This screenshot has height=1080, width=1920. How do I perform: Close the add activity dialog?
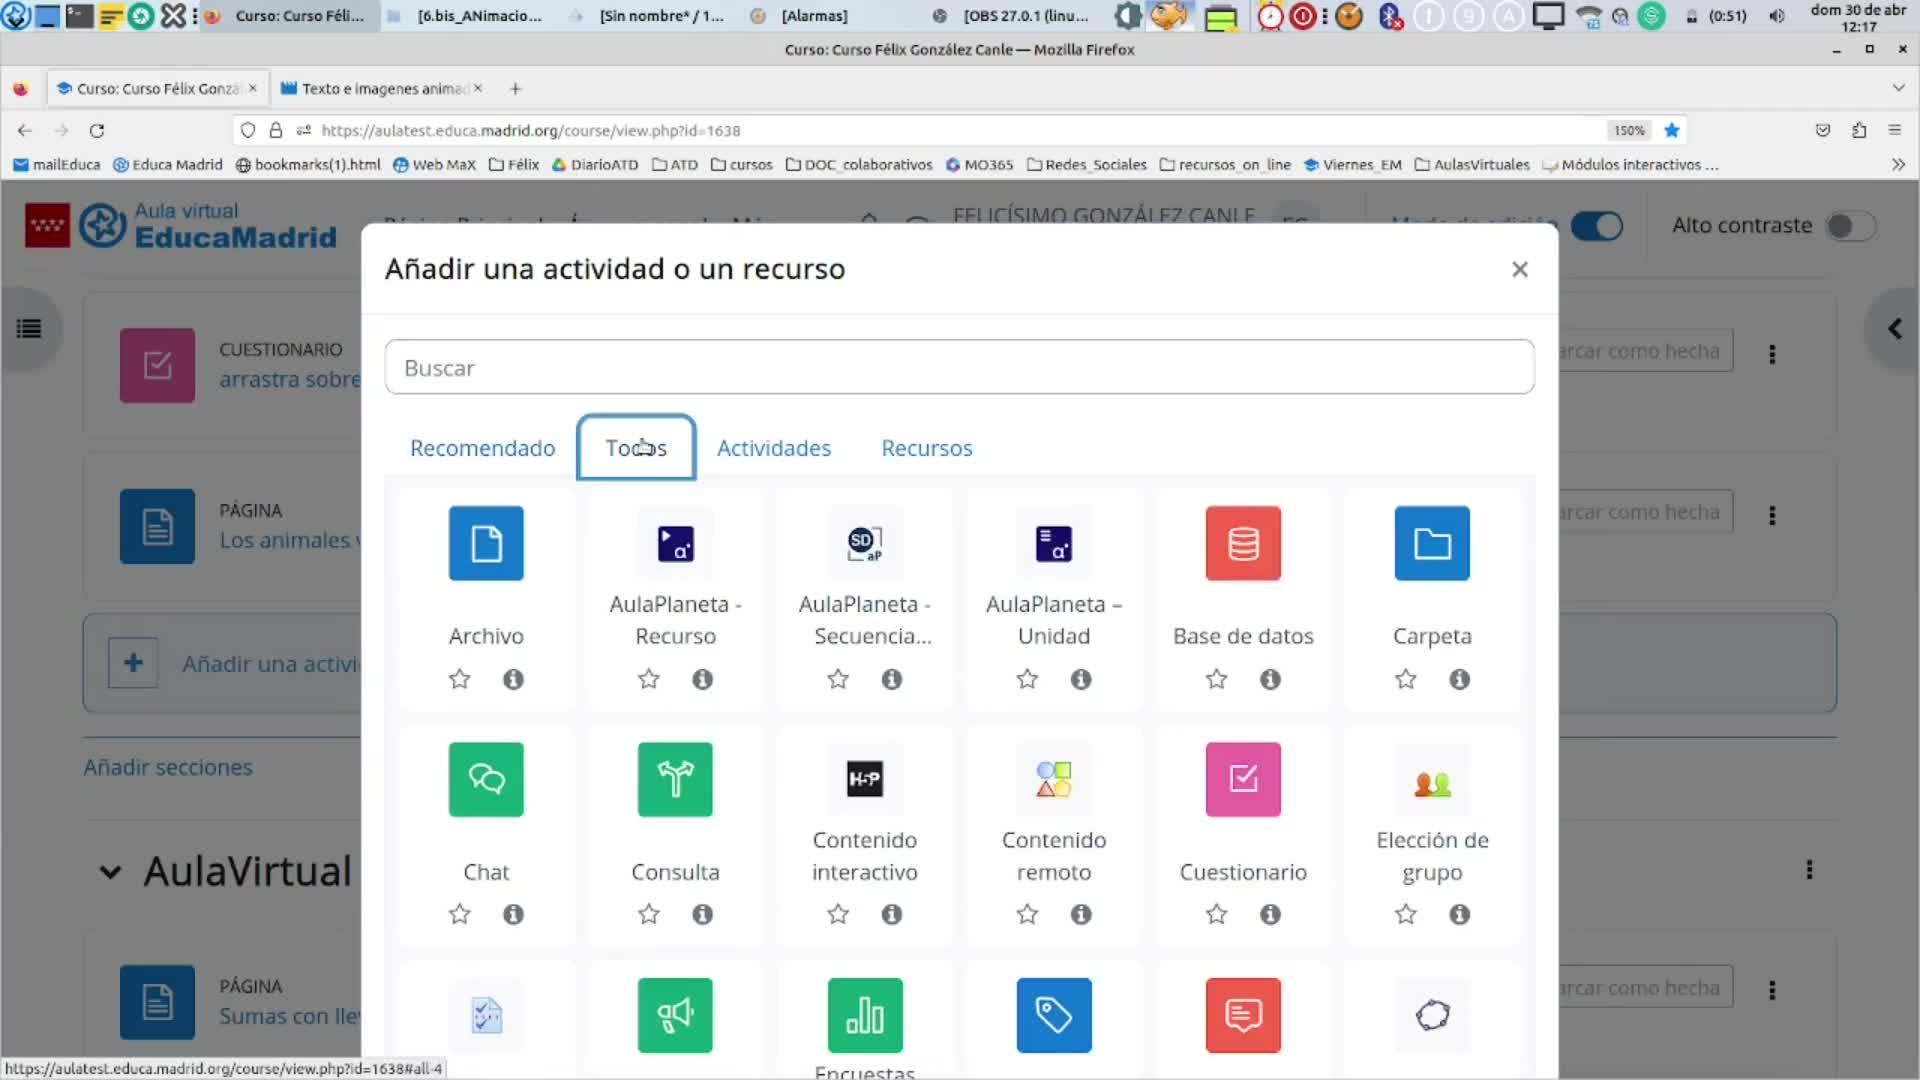click(1519, 269)
